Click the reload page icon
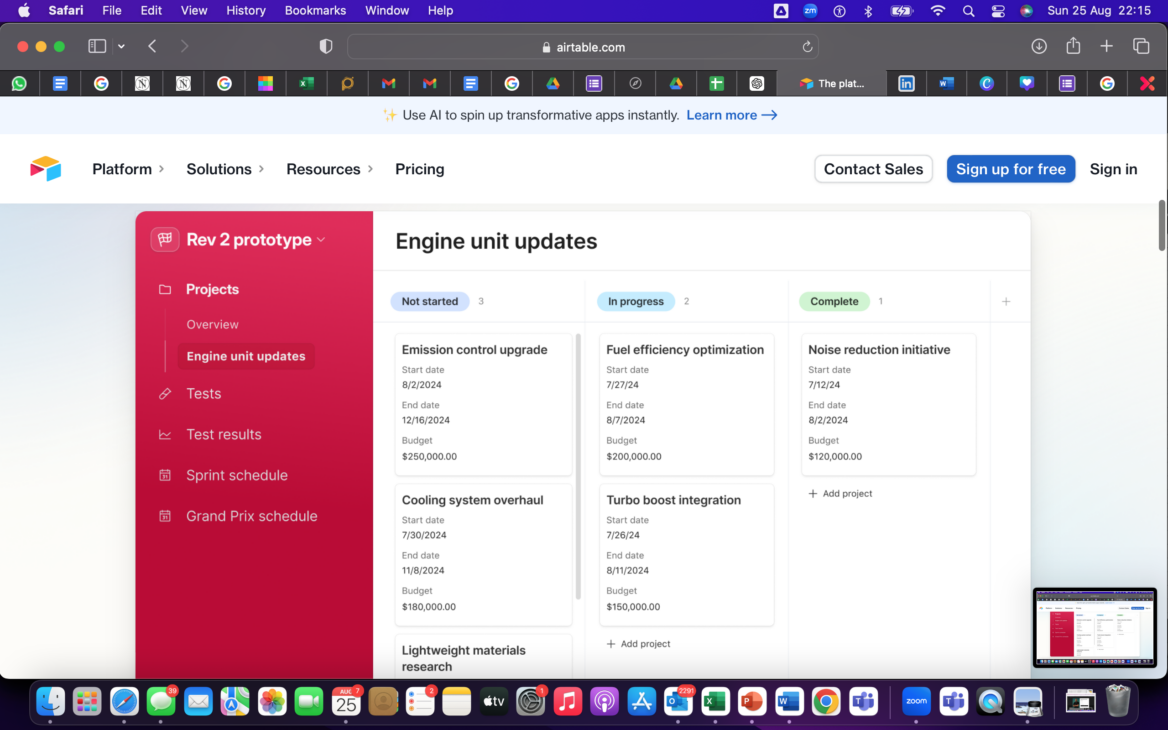The image size is (1168, 730). point(807,47)
